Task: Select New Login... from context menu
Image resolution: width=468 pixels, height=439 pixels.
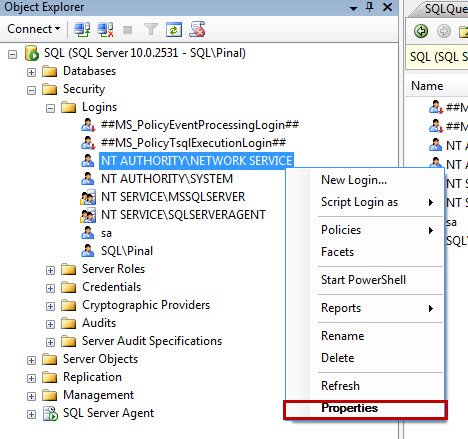Action: coord(354,180)
